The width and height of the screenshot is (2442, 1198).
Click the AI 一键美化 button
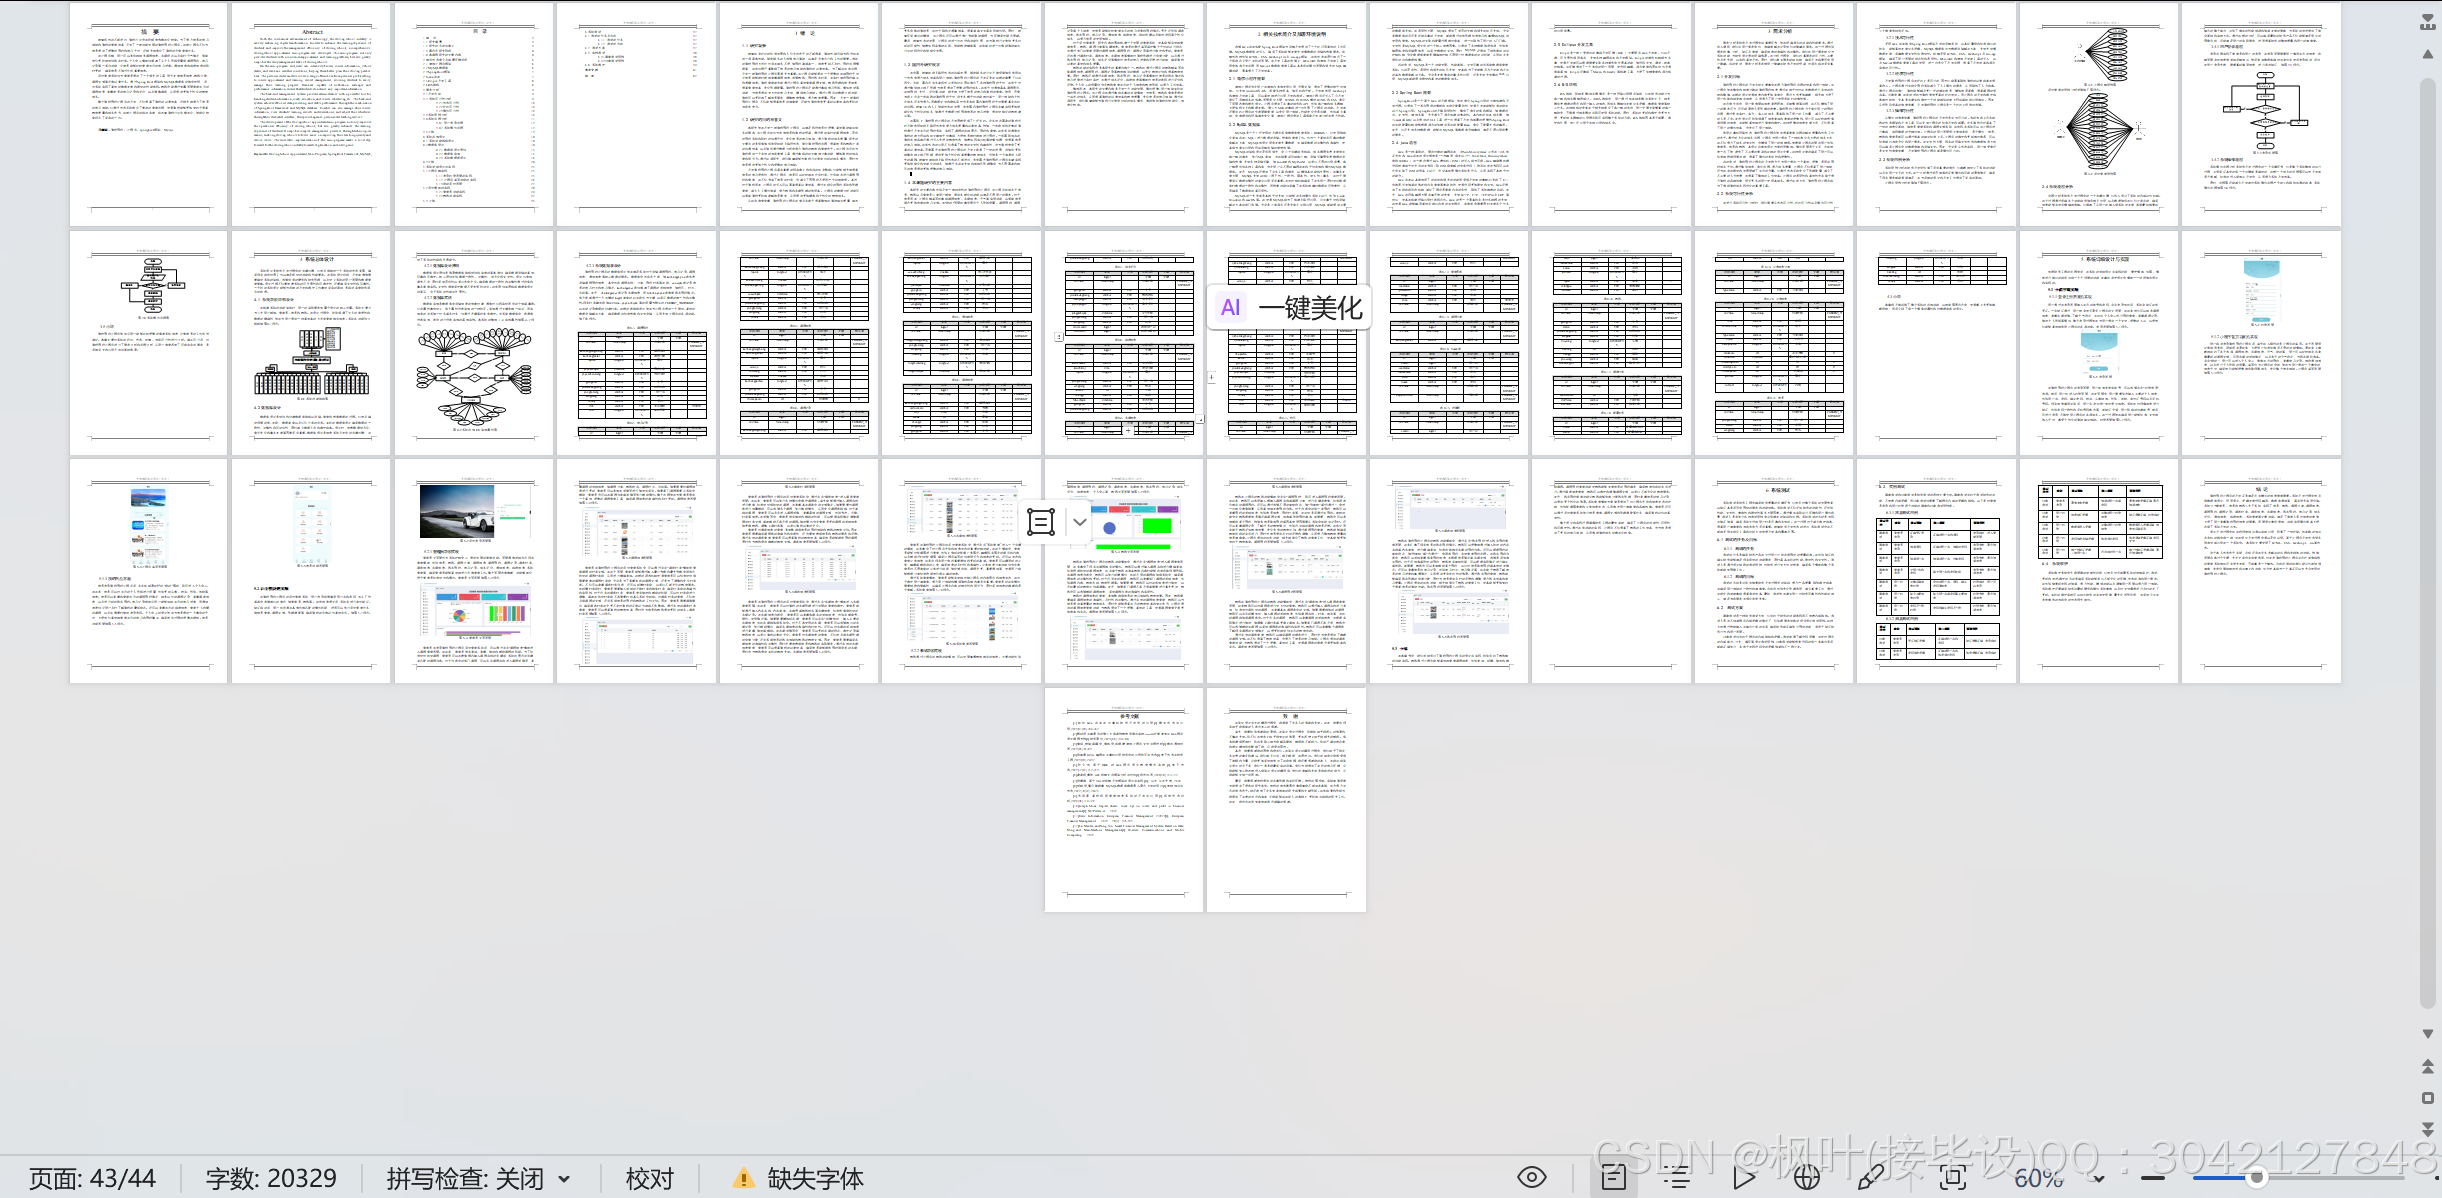point(1290,308)
